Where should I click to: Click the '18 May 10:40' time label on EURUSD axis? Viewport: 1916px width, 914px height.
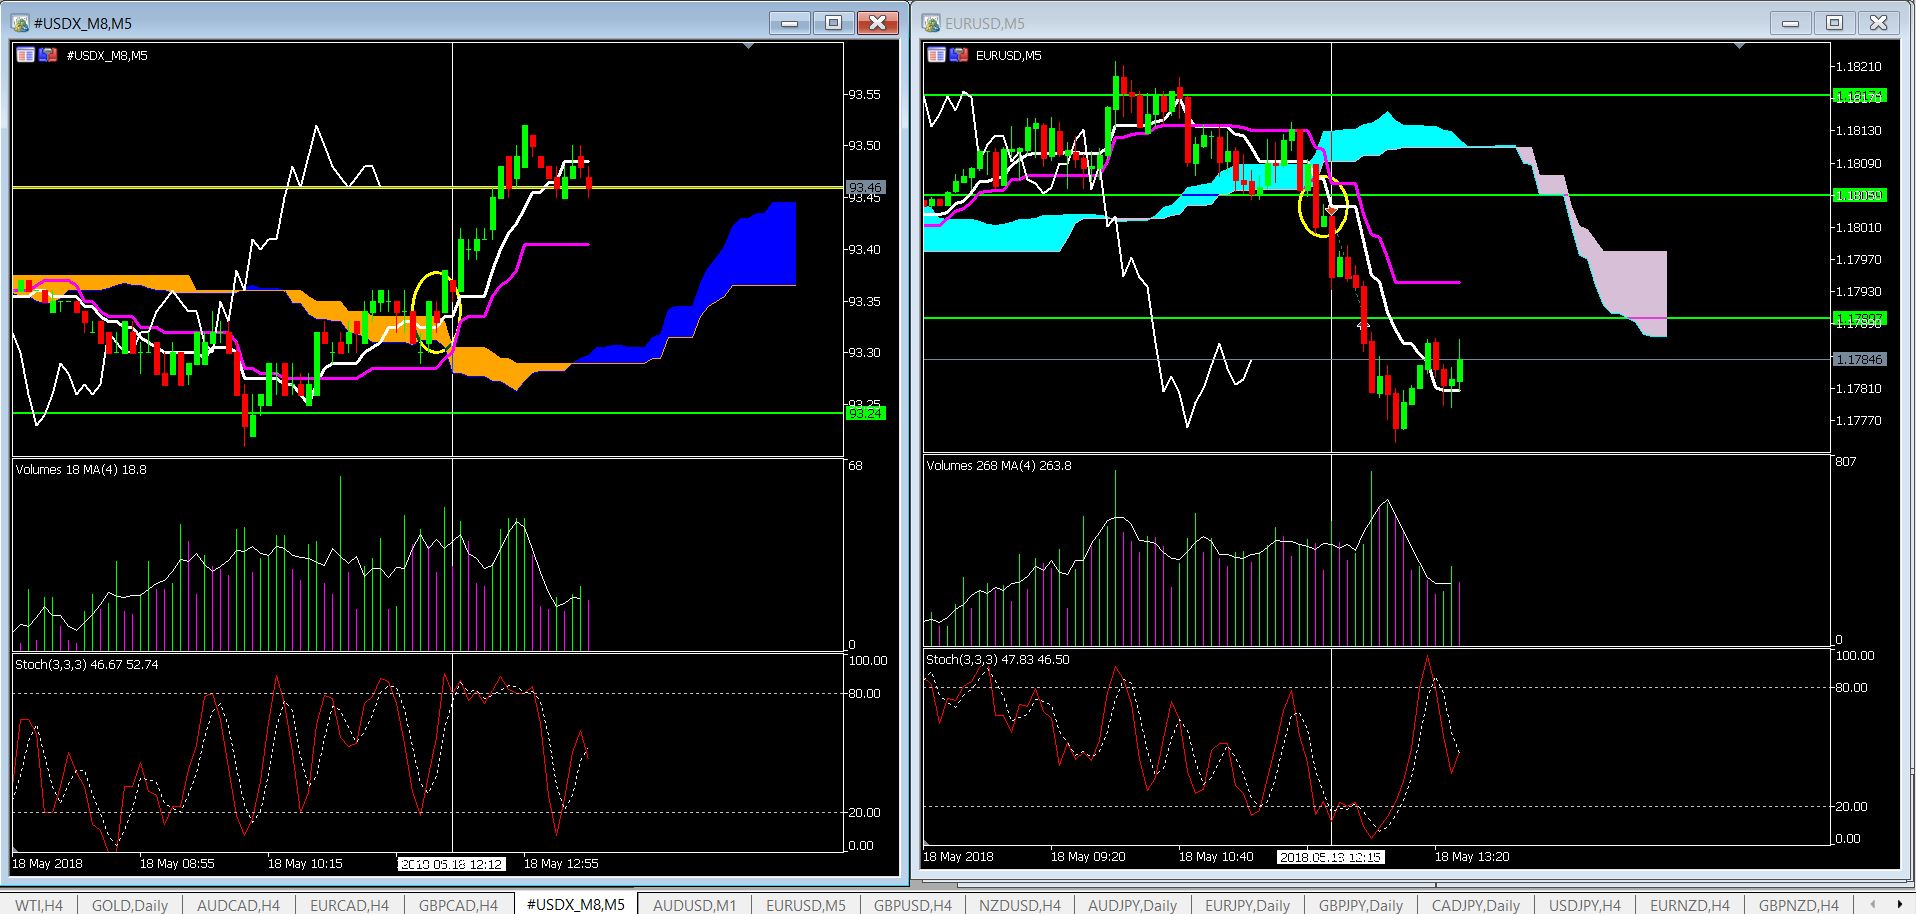pos(1216,857)
